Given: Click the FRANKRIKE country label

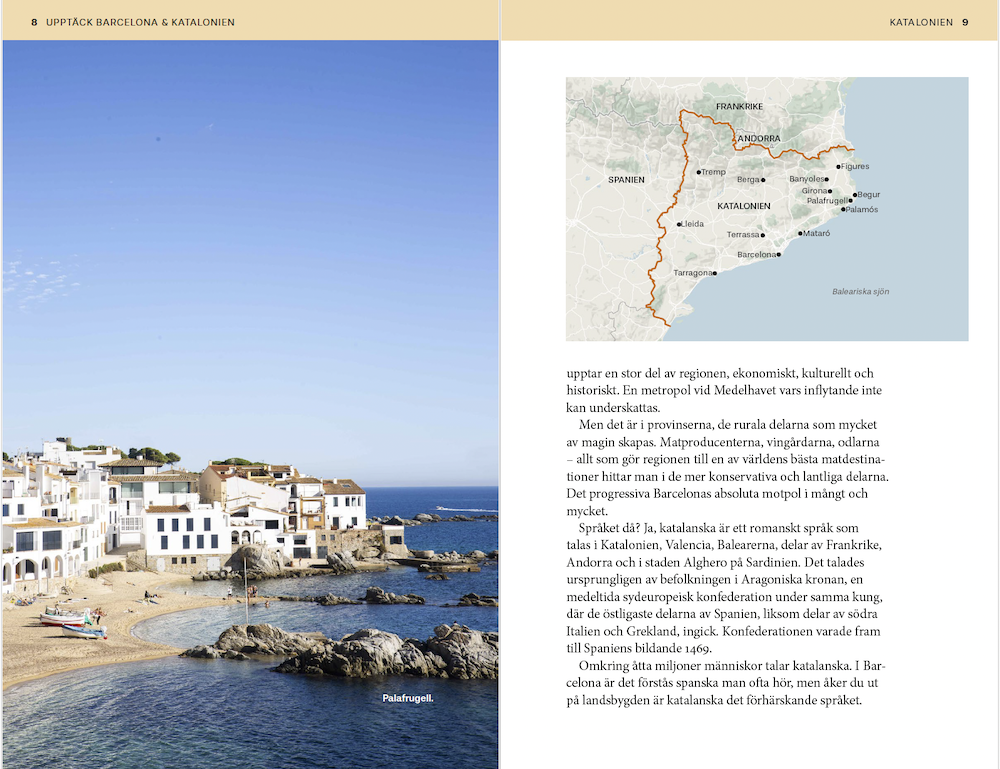Looking at the screenshot, I should click(x=739, y=106).
